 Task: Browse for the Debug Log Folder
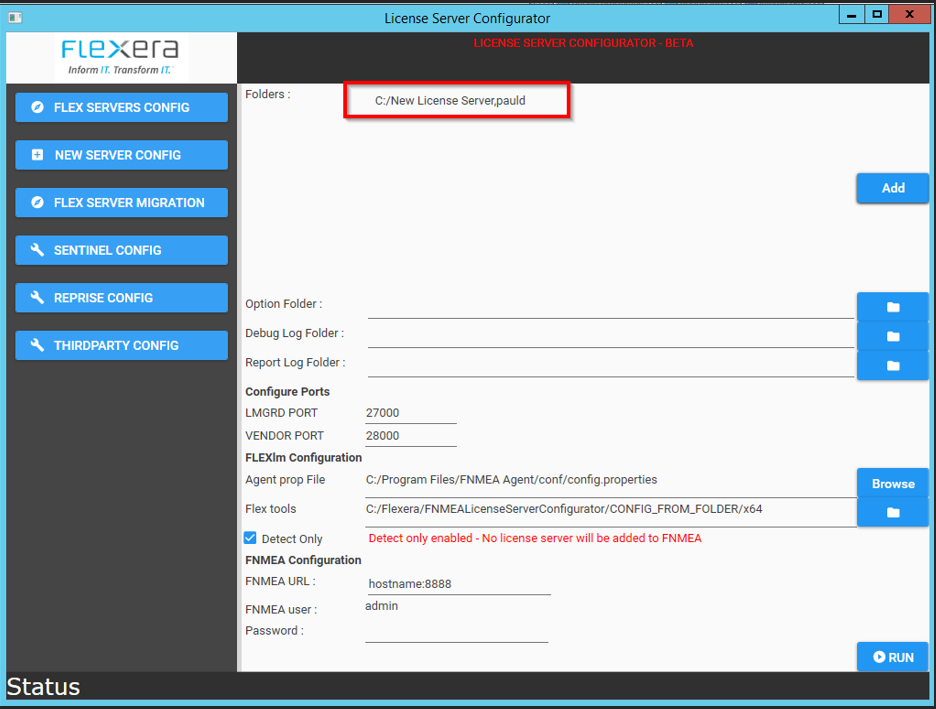point(892,336)
